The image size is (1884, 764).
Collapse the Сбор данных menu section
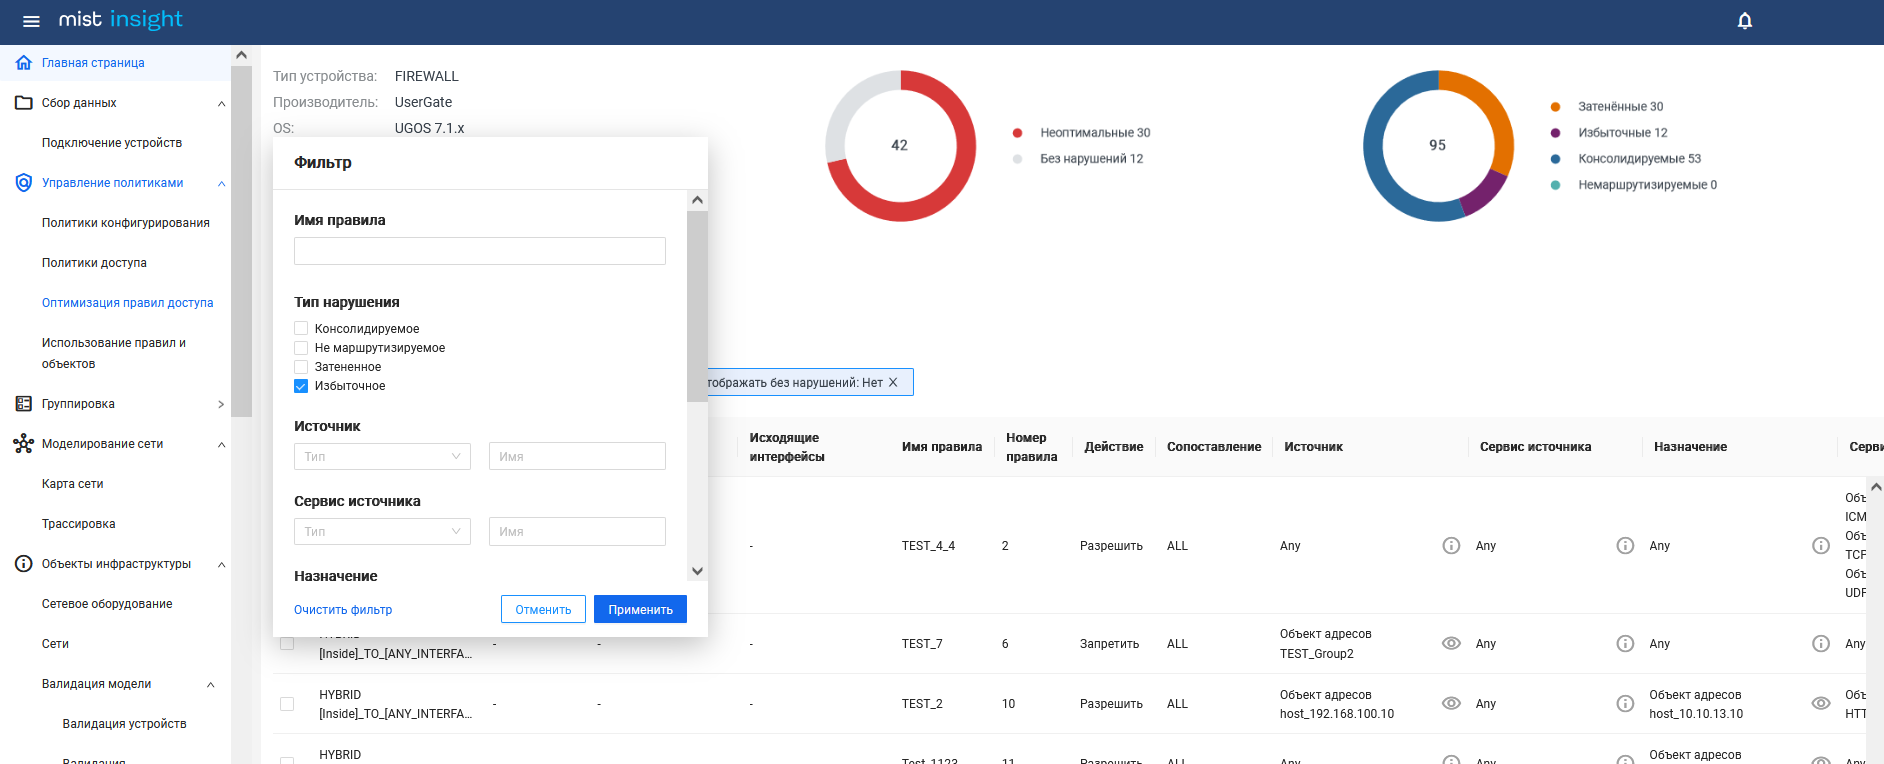pos(221,103)
